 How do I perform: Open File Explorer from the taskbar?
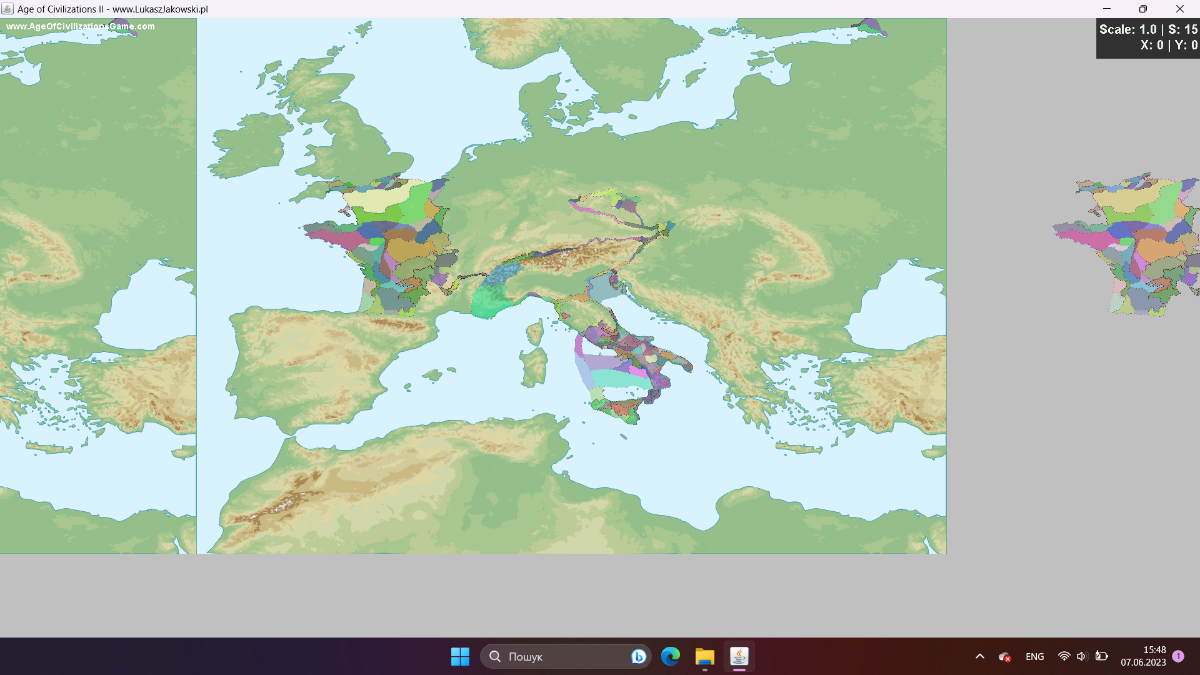tap(705, 656)
